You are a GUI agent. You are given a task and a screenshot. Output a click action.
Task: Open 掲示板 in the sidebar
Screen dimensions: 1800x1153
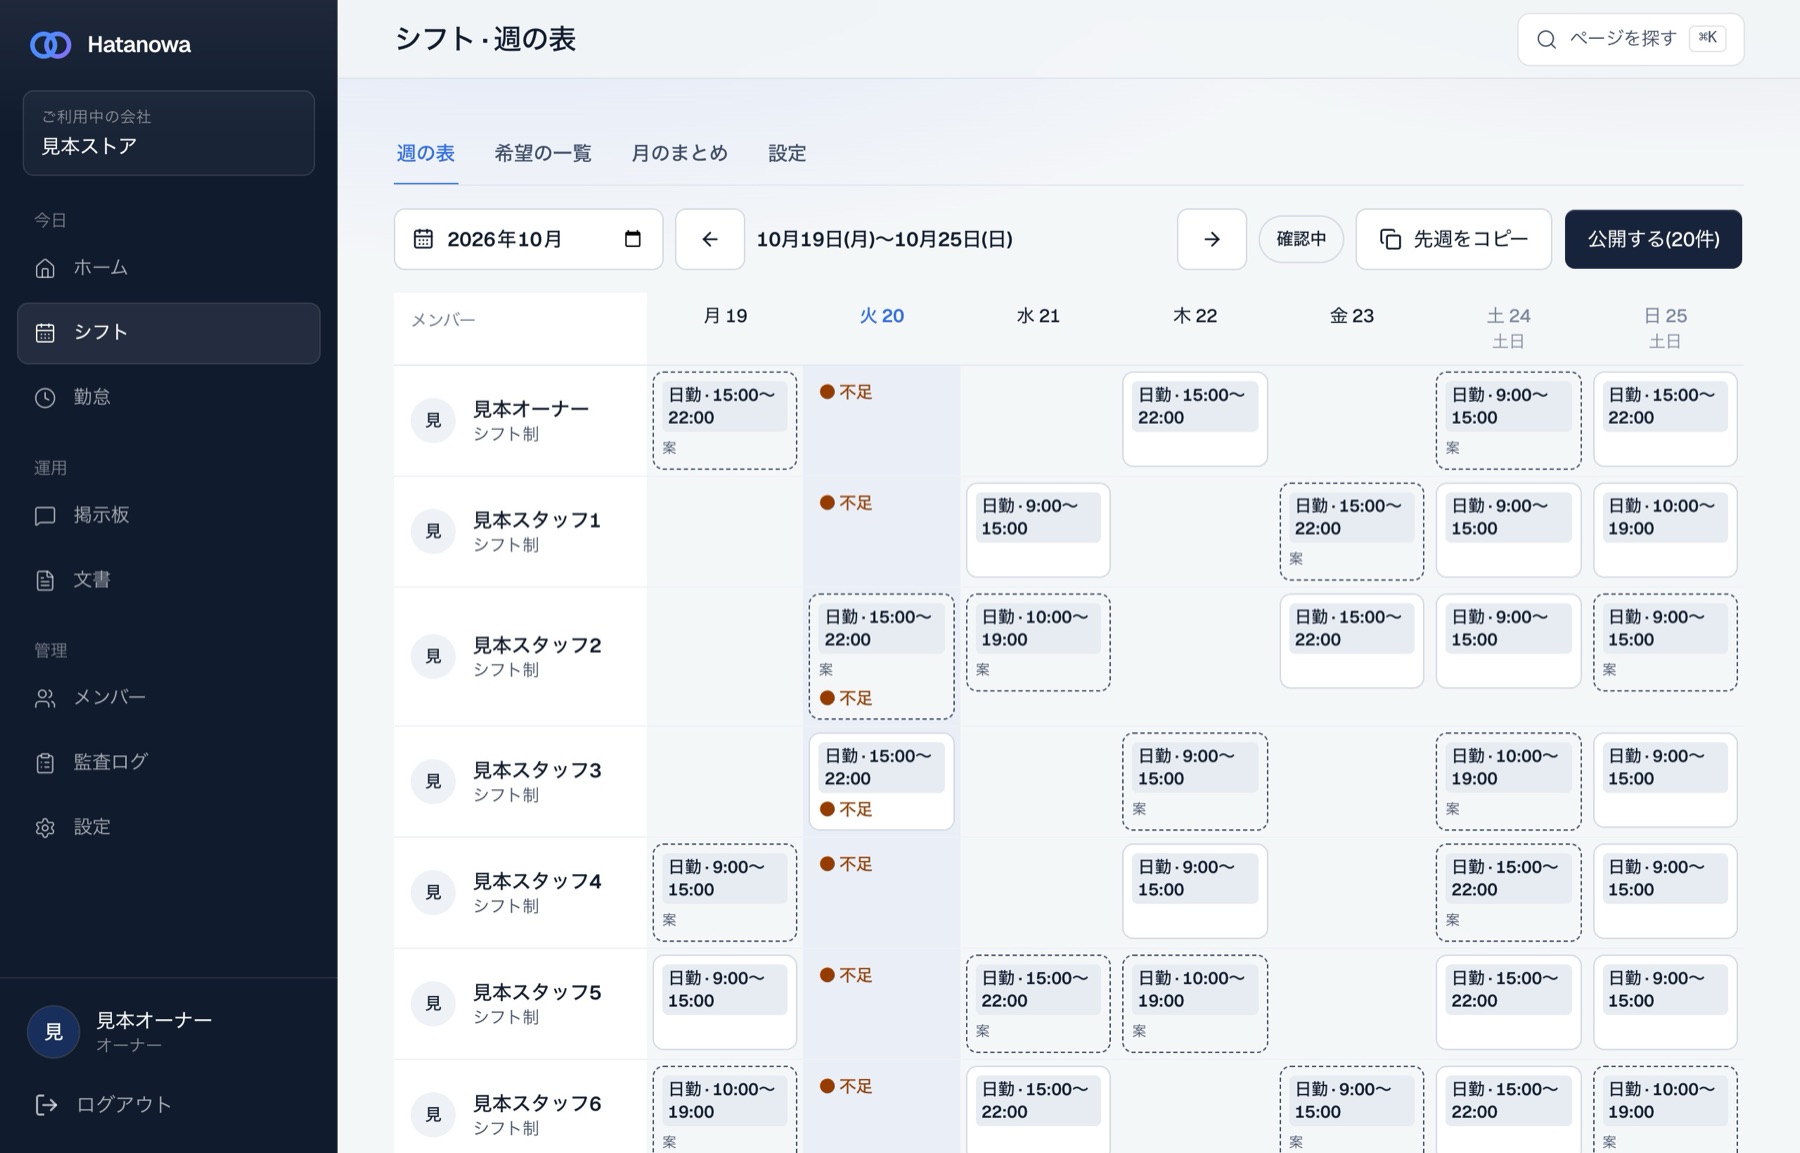168,516
